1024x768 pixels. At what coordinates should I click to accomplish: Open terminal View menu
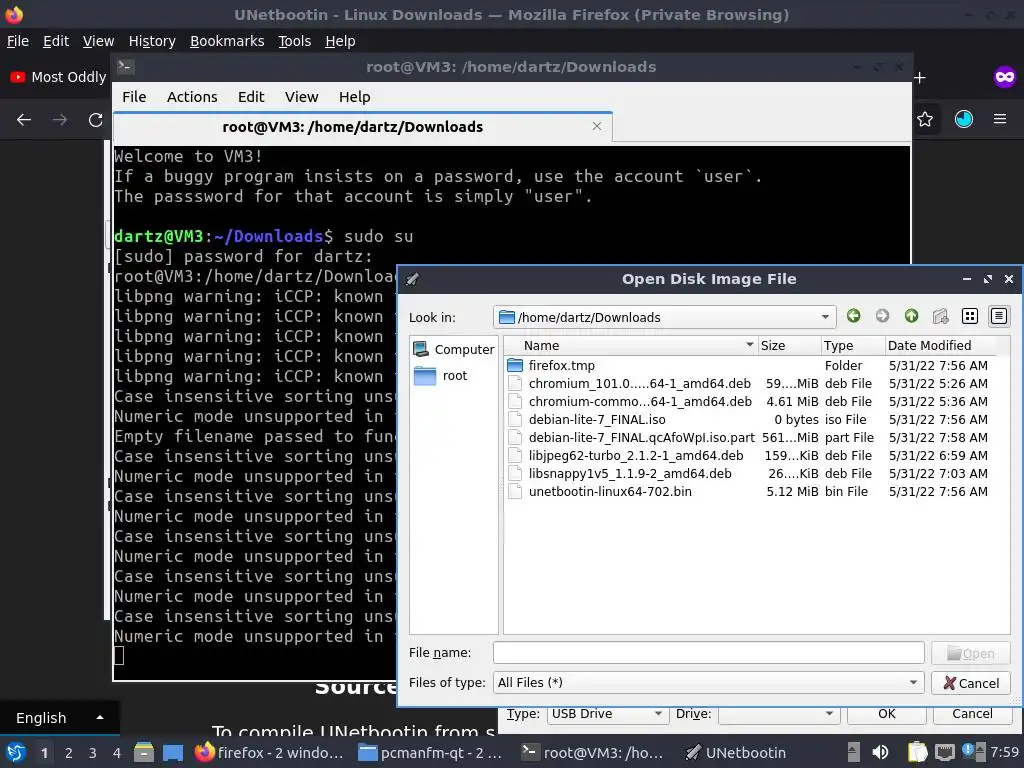click(x=301, y=97)
